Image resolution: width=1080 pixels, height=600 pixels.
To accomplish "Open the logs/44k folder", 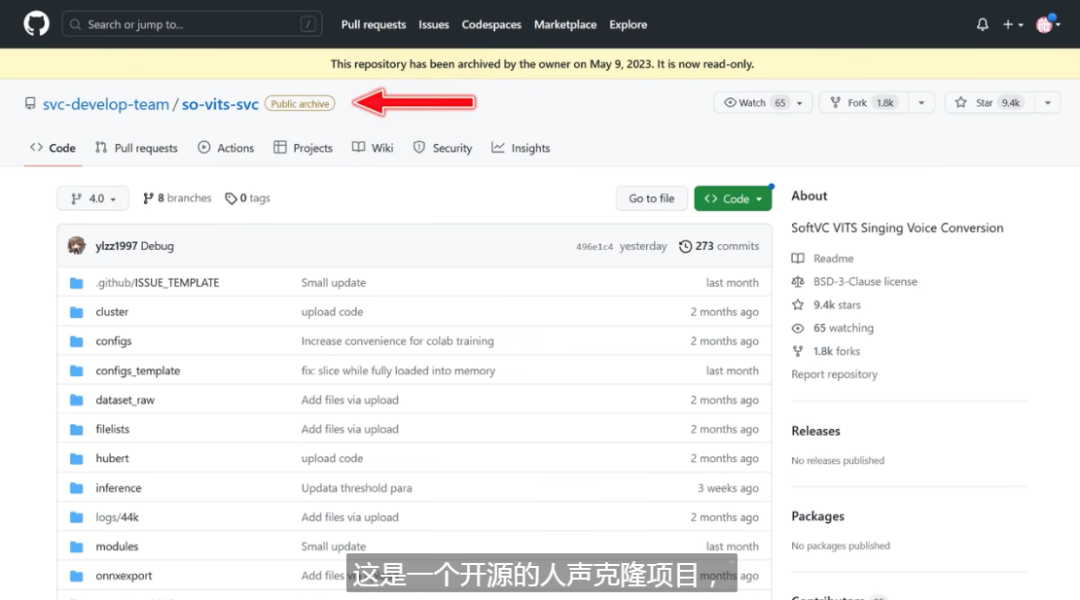I will 117,517.
